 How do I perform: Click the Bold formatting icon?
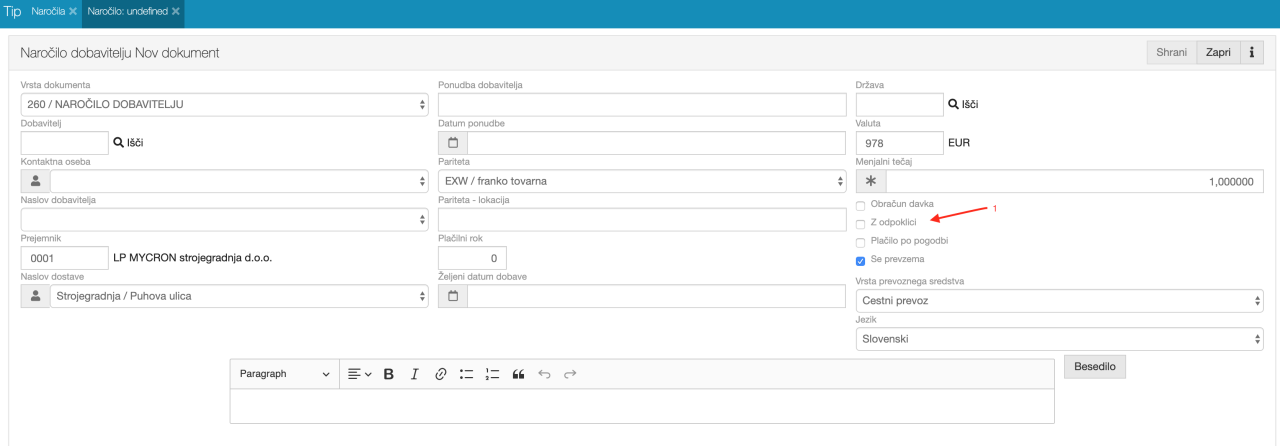[x=389, y=374]
